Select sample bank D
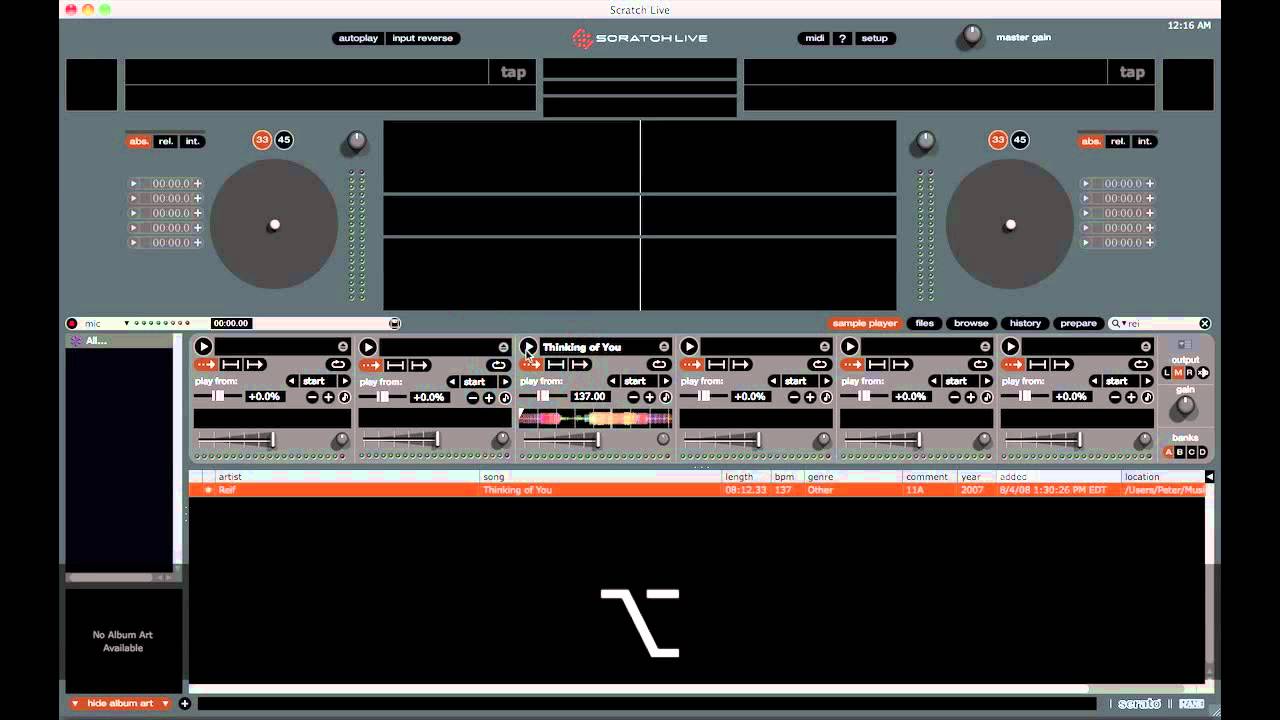1280x720 pixels. point(1203,453)
